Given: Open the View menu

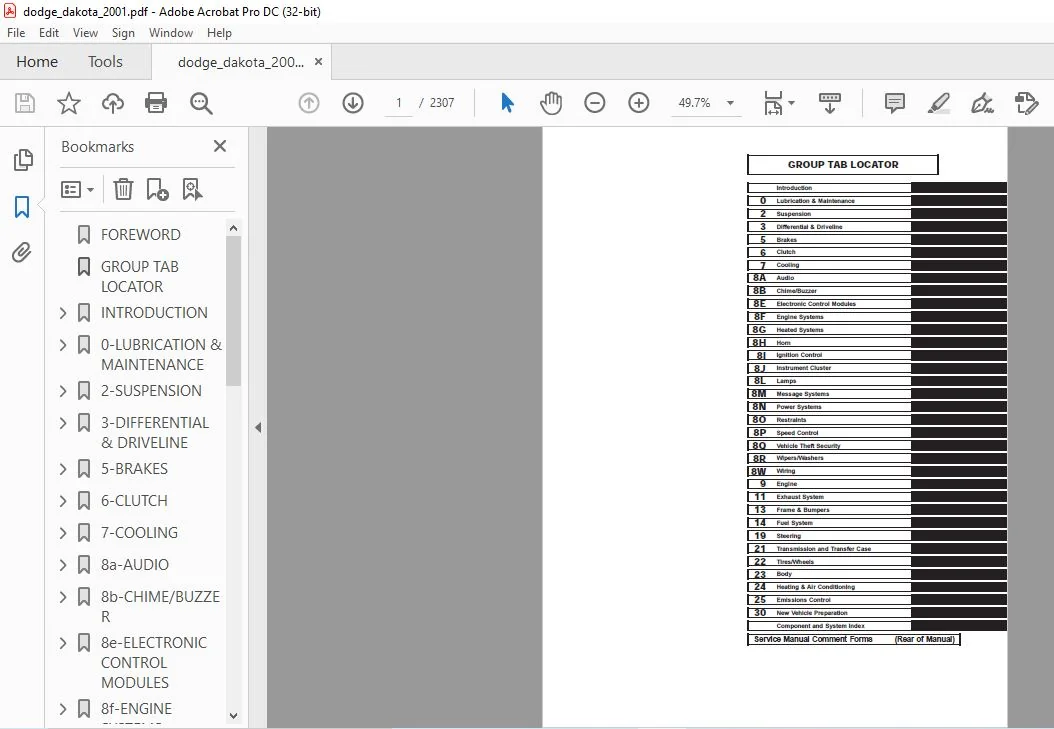Looking at the screenshot, I should pos(85,32).
